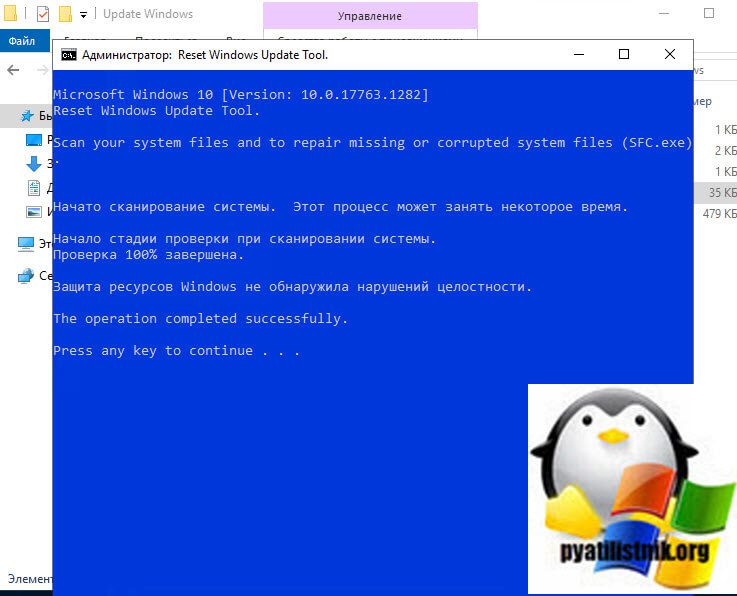Close the Reset Windows Update Tool console
The width and height of the screenshot is (737, 596).
670,55
